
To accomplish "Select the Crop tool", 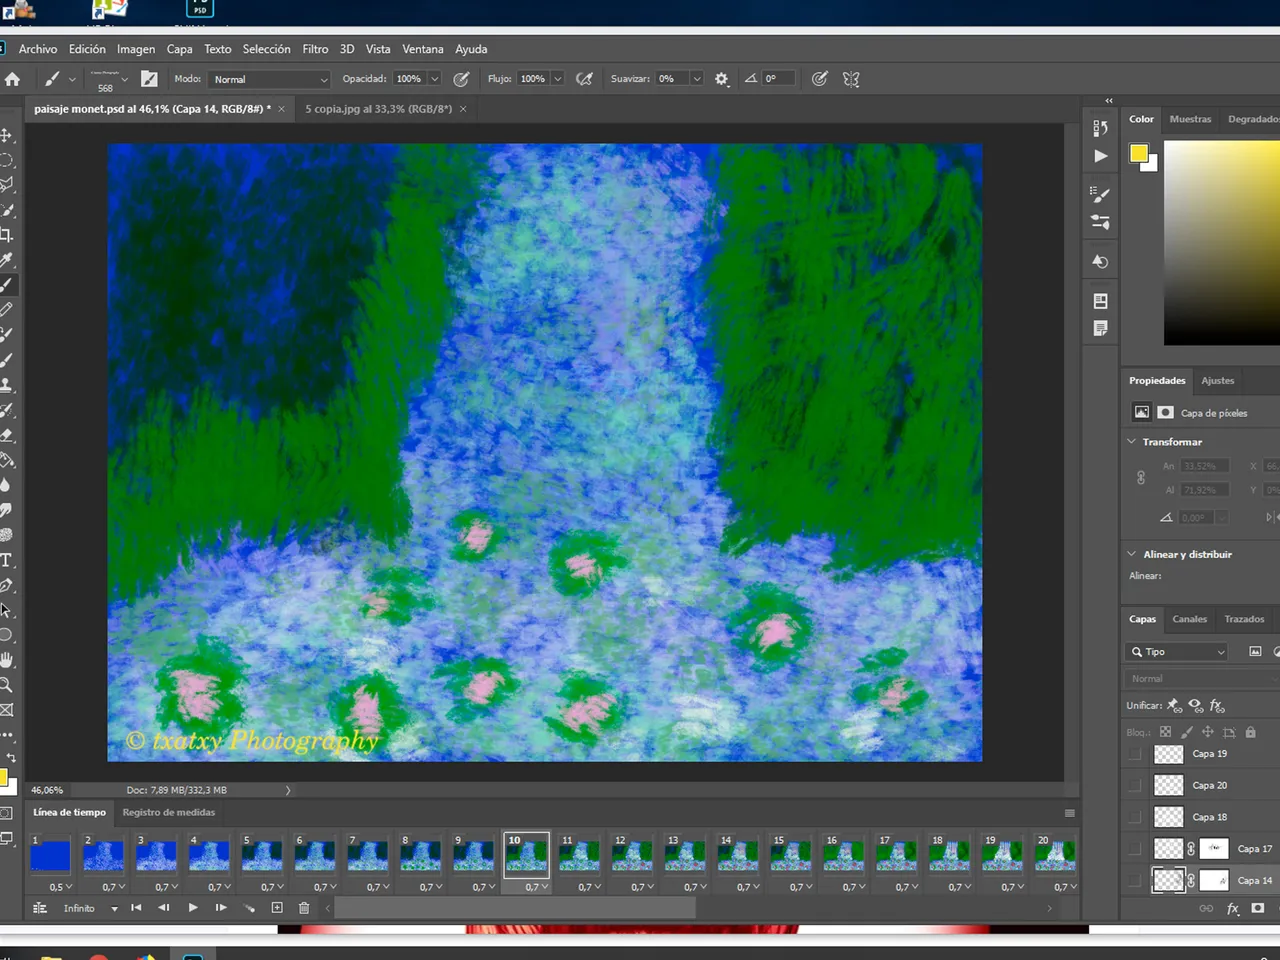I will pos(6,235).
